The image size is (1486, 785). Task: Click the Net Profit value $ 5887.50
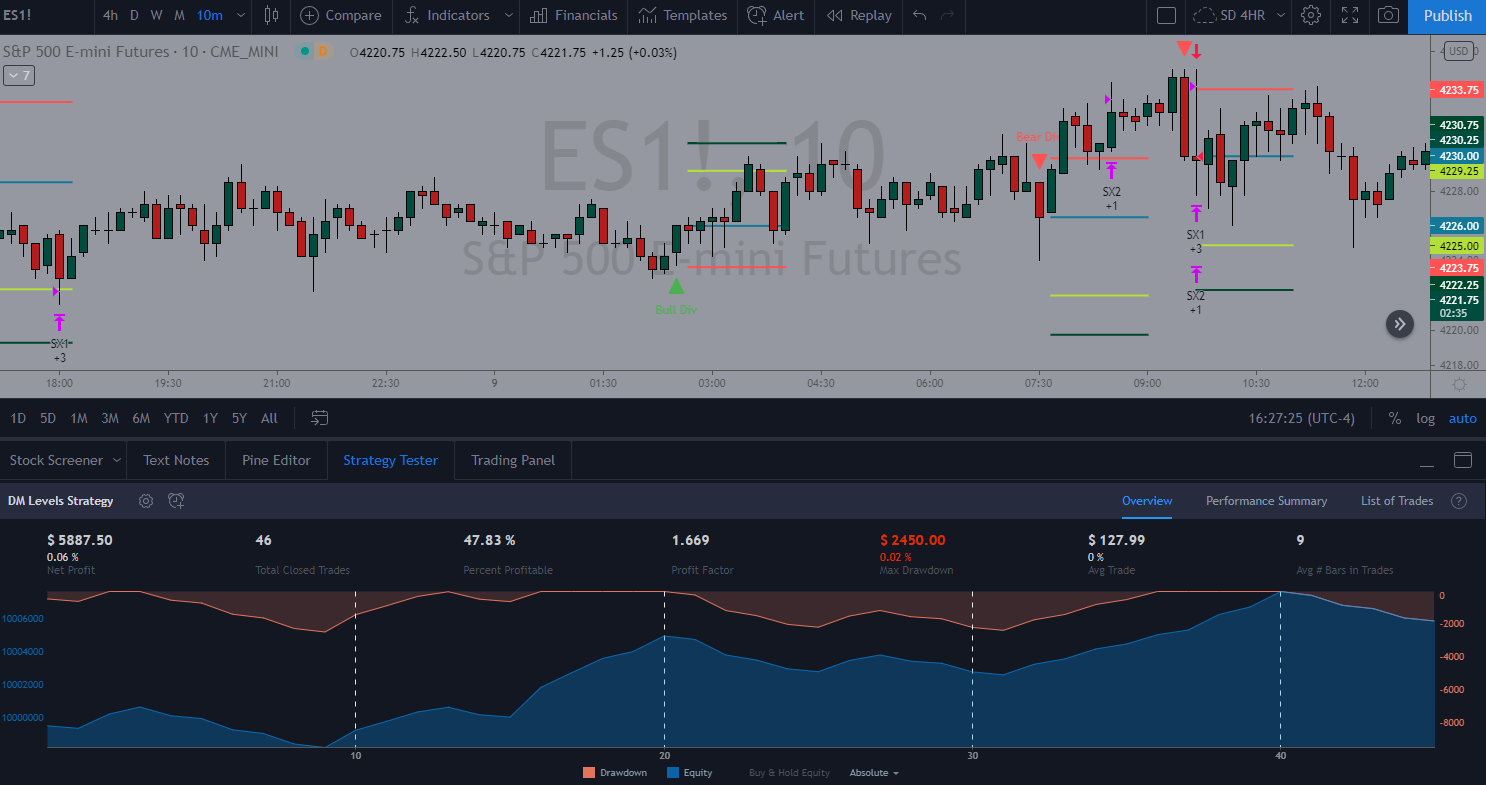coord(80,540)
